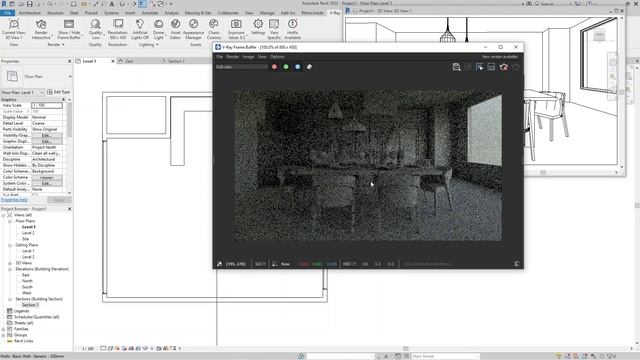The image size is (640, 360).
Task: Toggle the blue channel in Frame Buffer
Action: click(x=298, y=67)
